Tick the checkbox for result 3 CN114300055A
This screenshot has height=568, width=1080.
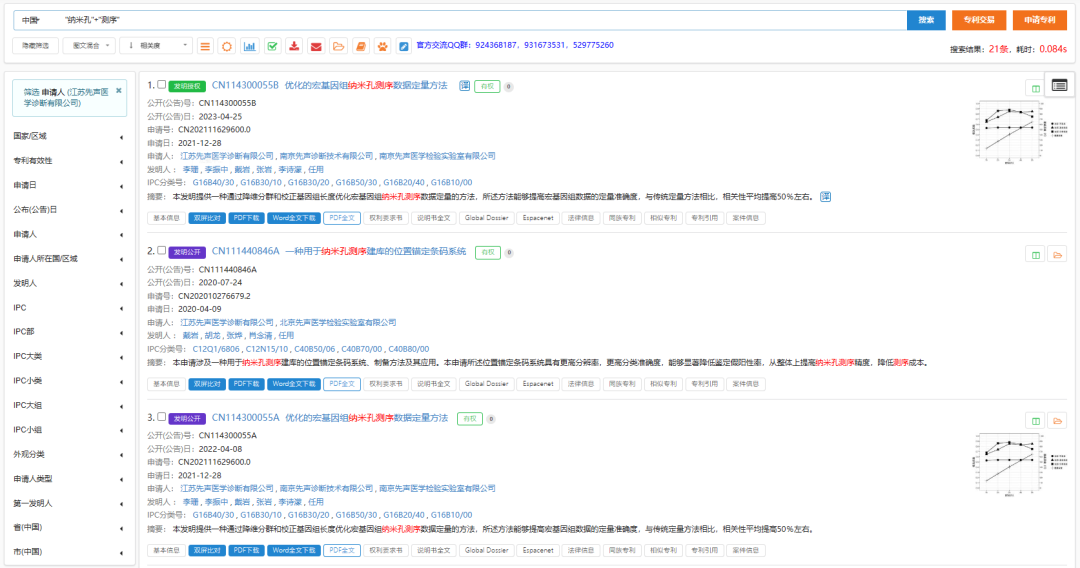pyautogui.click(x=162, y=417)
